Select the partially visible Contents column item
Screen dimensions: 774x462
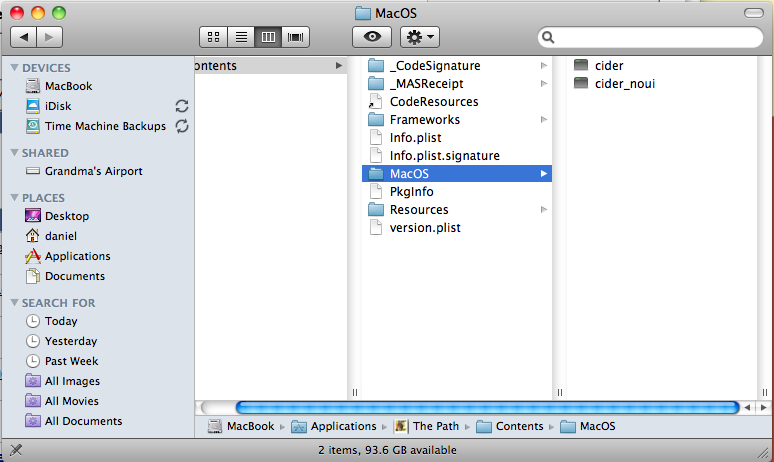pyautogui.click(x=271, y=66)
